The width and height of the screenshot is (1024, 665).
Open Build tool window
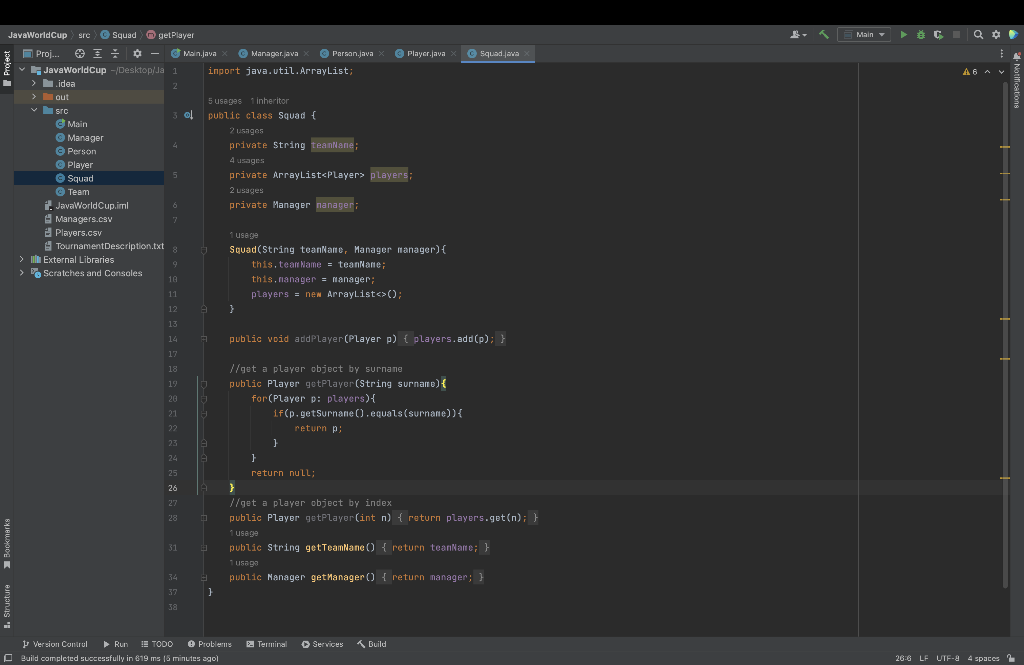pyautogui.click(x=372, y=644)
